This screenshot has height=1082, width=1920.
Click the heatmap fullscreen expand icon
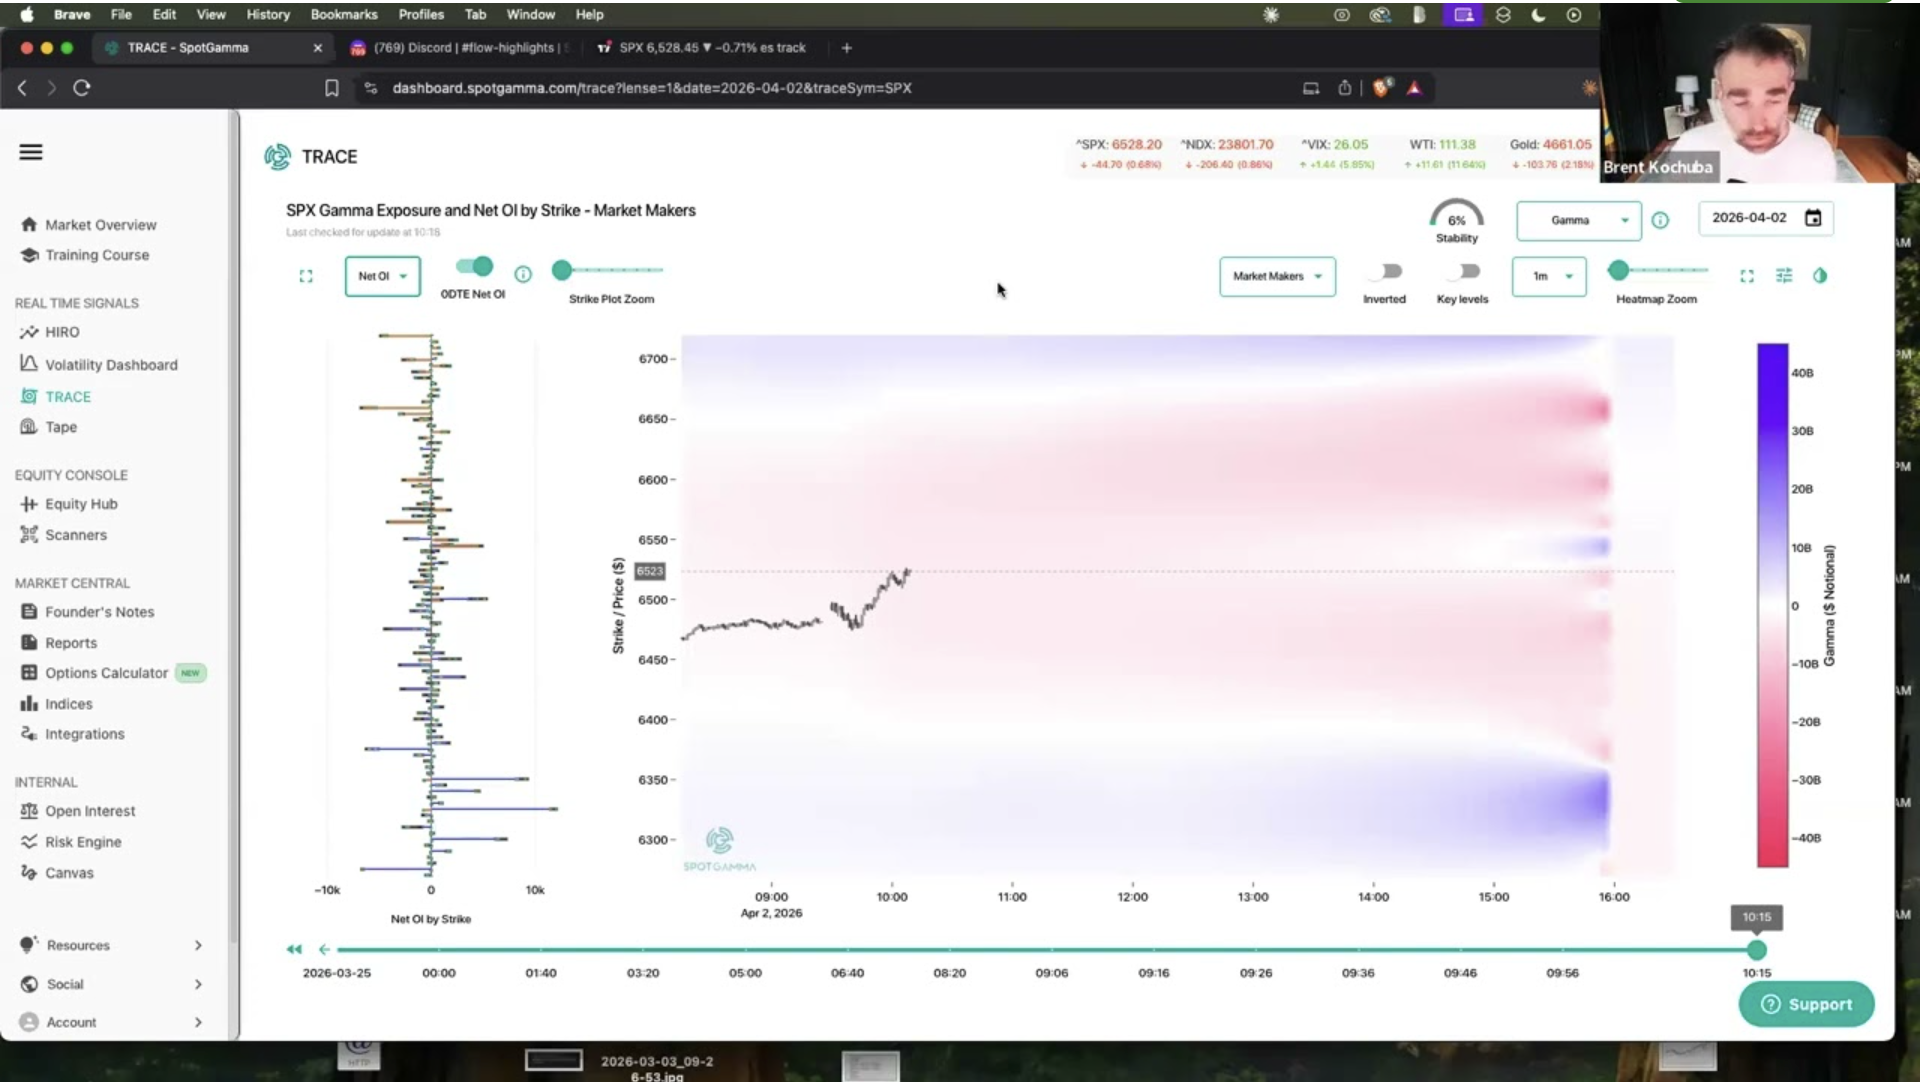click(1747, 276)
